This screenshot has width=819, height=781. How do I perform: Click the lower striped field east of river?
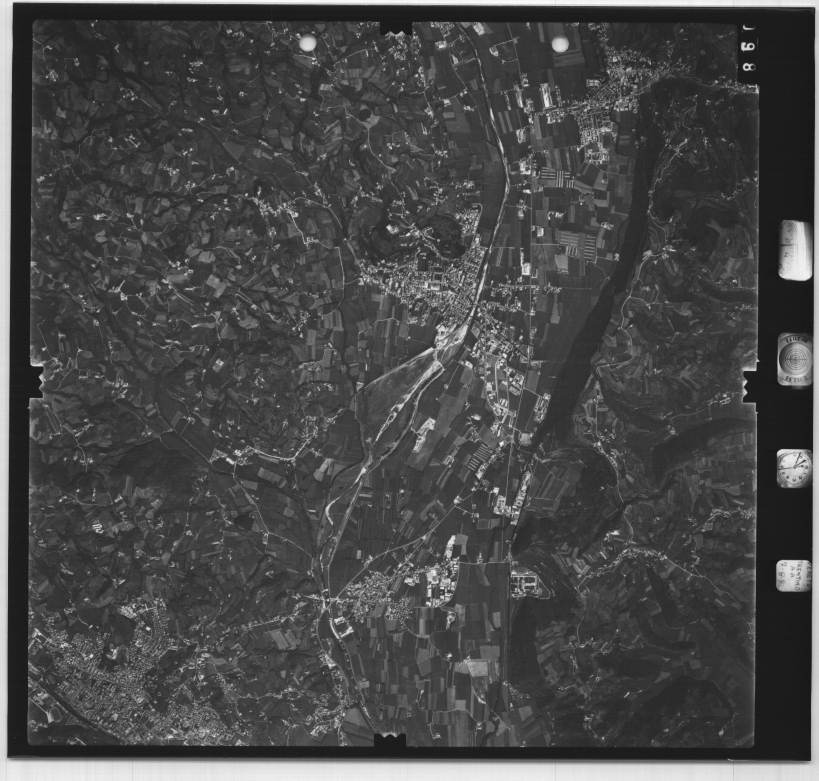[480, 456]
